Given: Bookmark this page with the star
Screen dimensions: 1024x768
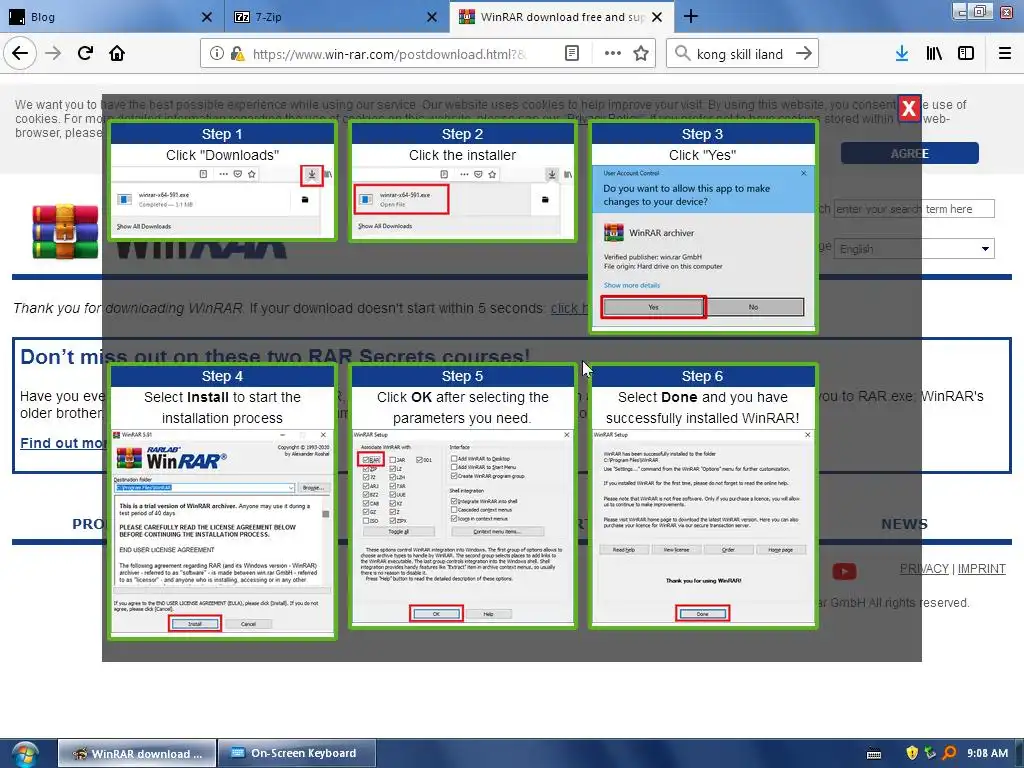Looking at the screenshot, I should click(641, 54).
